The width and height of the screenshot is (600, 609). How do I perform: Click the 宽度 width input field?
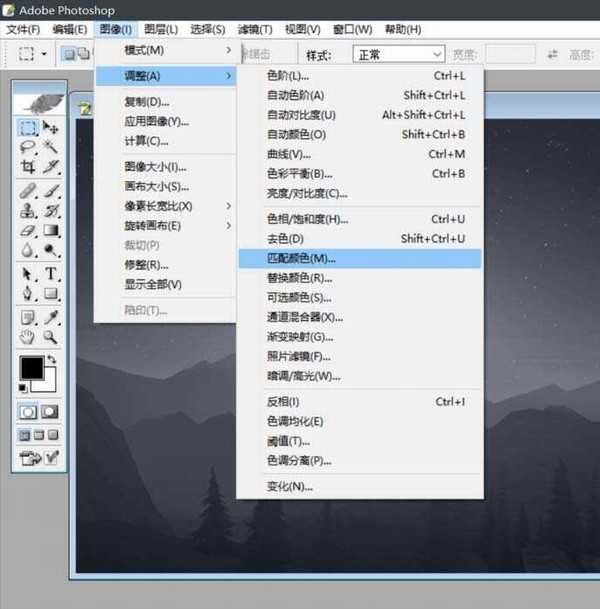(510, 54)
